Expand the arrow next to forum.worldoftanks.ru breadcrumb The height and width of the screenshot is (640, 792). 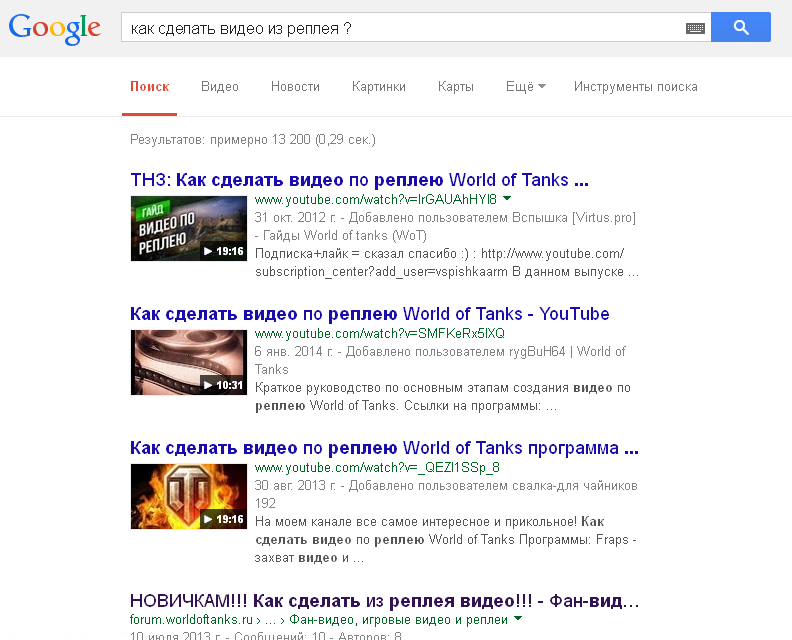pos(517,618)
